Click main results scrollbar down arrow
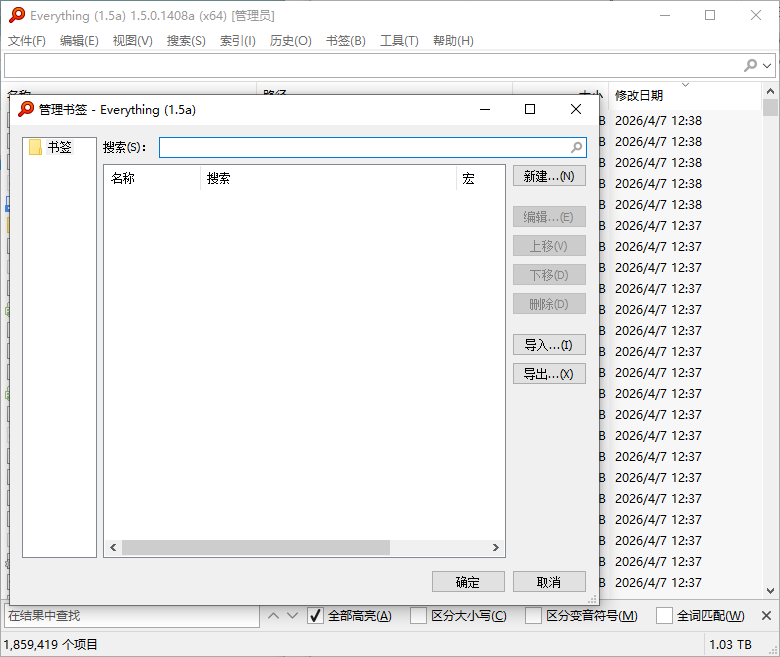The image size is (780, 657). click(x=770, y=591)
